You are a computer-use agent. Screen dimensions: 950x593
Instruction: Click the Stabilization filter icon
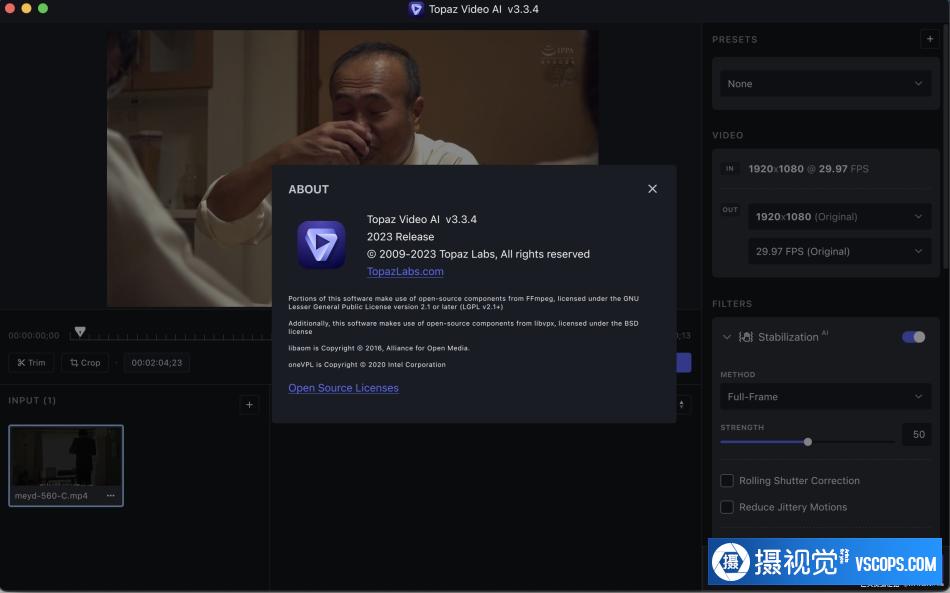coord(746,337)
